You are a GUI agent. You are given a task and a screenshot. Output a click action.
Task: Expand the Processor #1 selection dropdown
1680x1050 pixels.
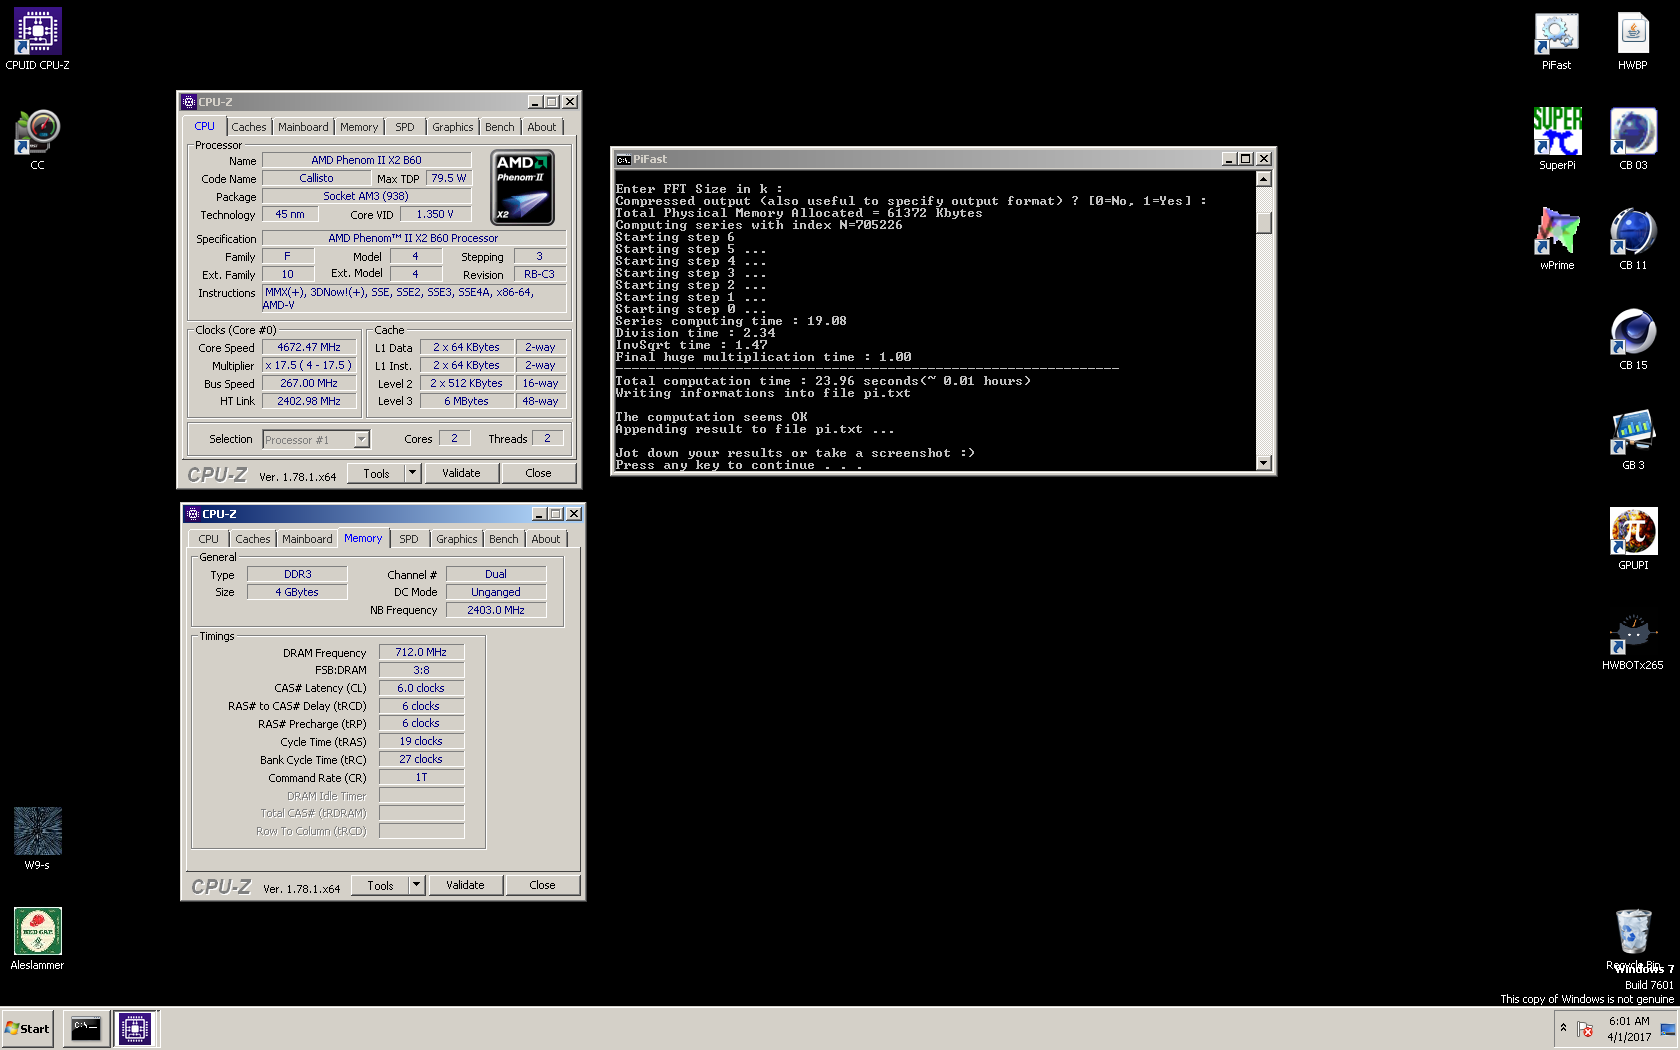(362, 439)
